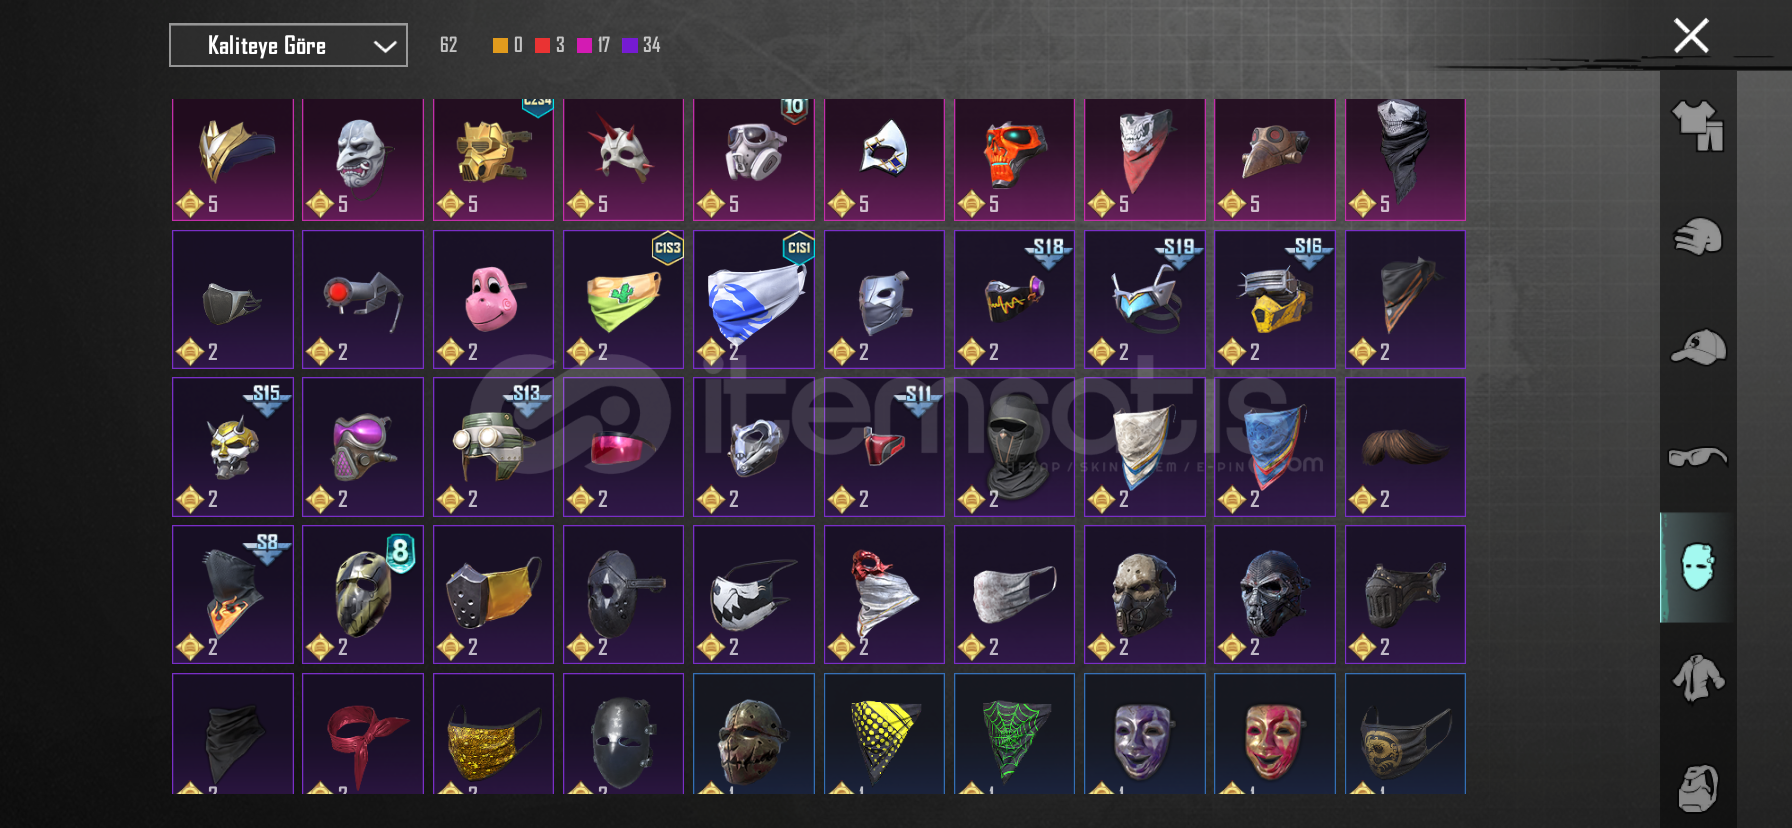The image size is (1792, 828).
Task: Click the dropdown chevron arrow
Action: pos(385,46)
